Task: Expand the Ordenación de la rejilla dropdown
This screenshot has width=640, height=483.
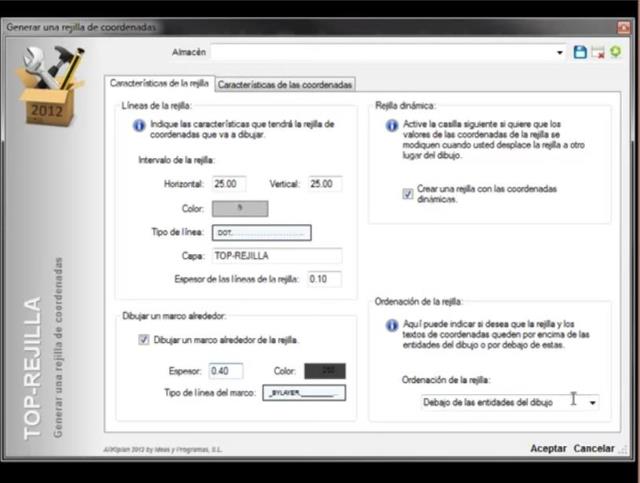Action: (x=592, y=403)
